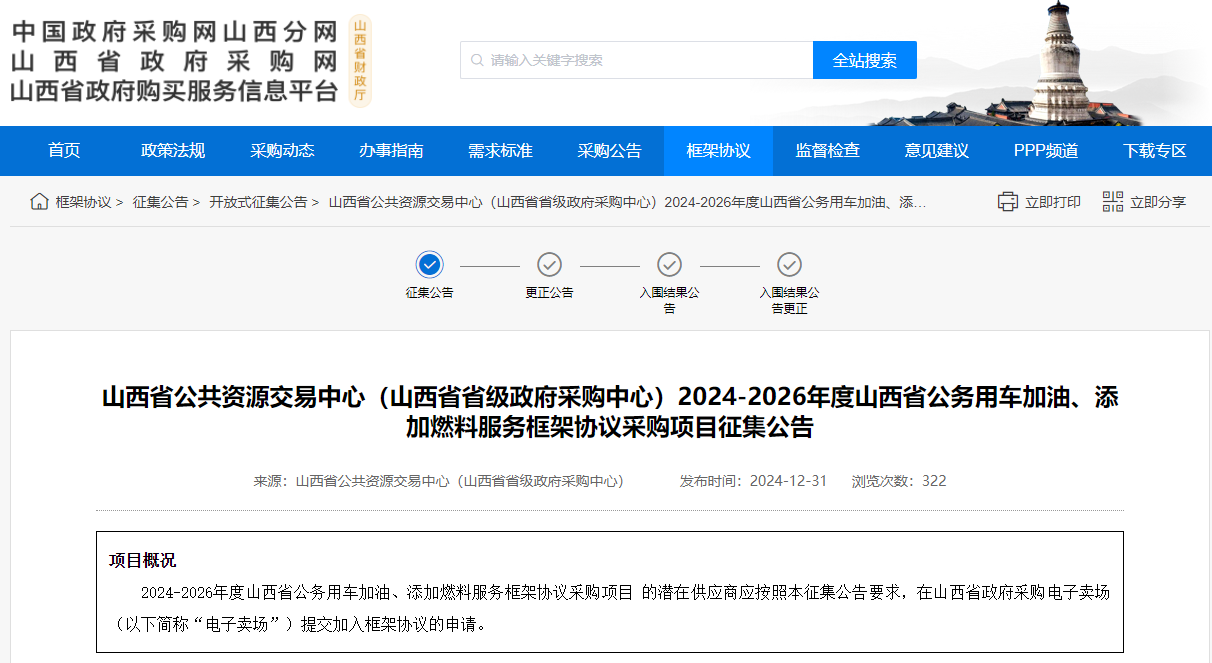This screenshot has width=1212, height=663.
Task: Click the 全站搜索 search button
Action: [864, 60]
